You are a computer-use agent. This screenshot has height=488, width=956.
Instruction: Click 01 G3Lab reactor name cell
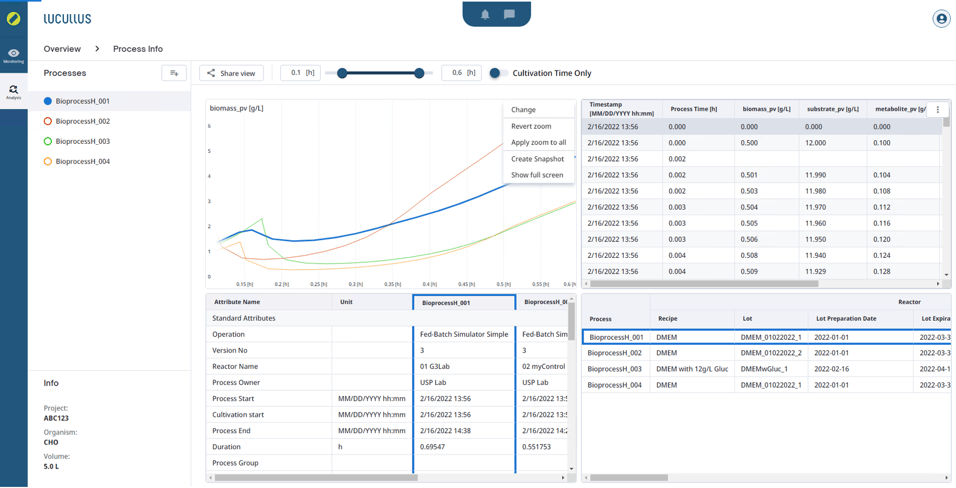[464, 367]
